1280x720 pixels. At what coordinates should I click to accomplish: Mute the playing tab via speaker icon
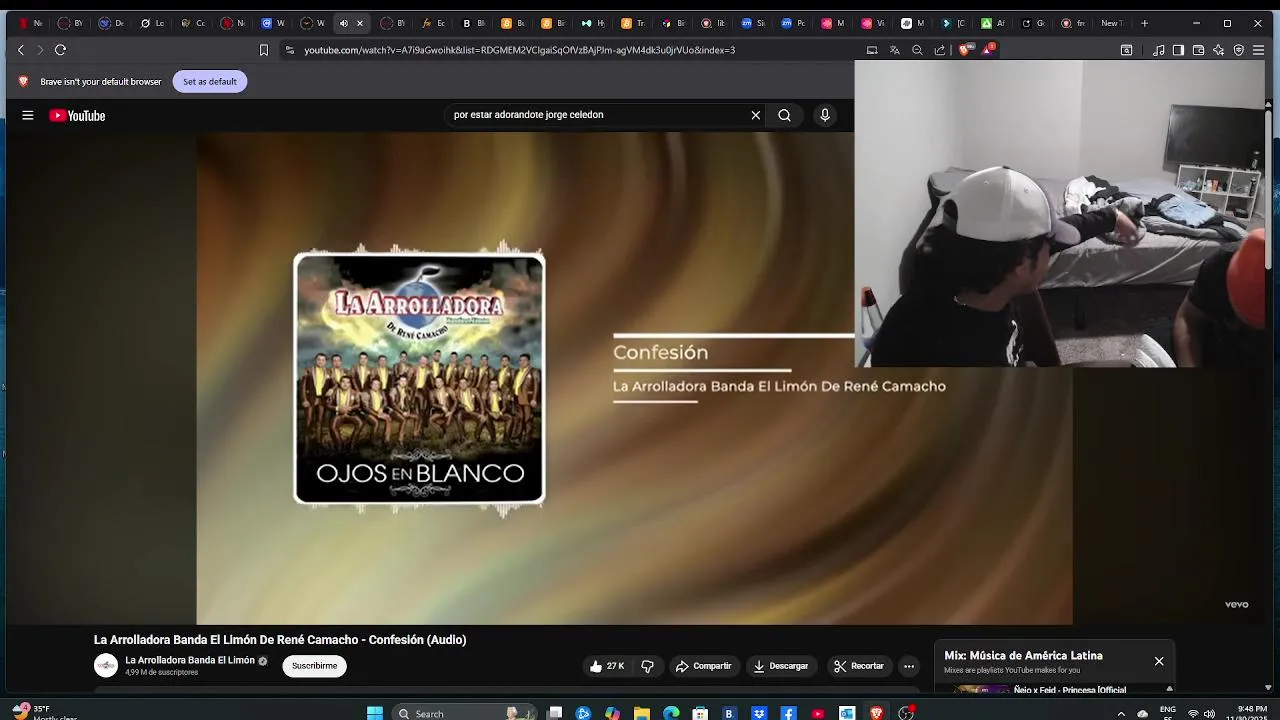coord(344,23)
